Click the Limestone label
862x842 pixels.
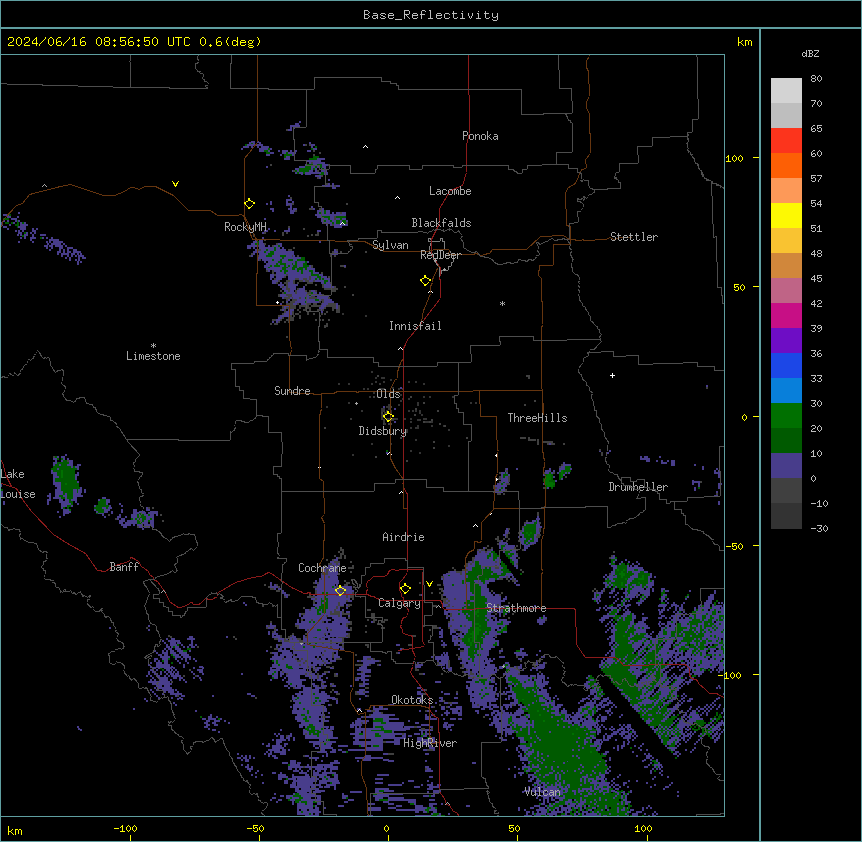coord(153,356)
